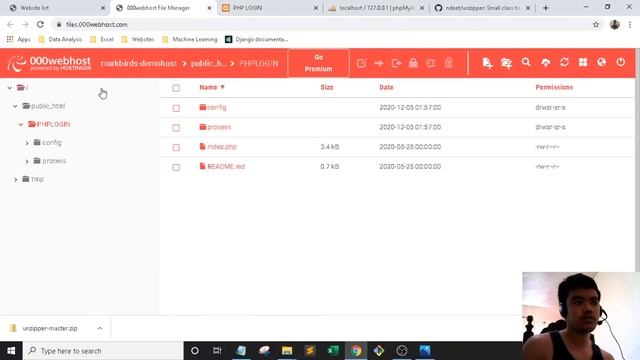The height and width of the screenshot is (360, 640).
Task: Expand the process tree node
Action: [x=27, y=161]
